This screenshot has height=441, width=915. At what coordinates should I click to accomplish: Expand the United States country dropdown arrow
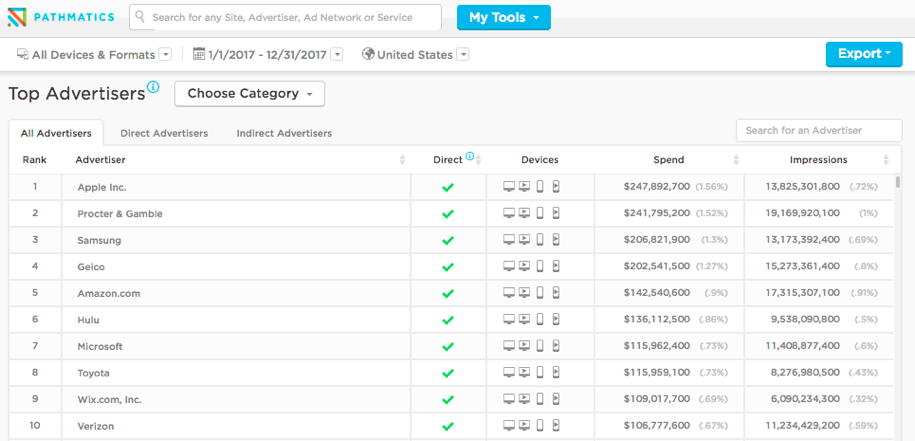pos(463,54)
